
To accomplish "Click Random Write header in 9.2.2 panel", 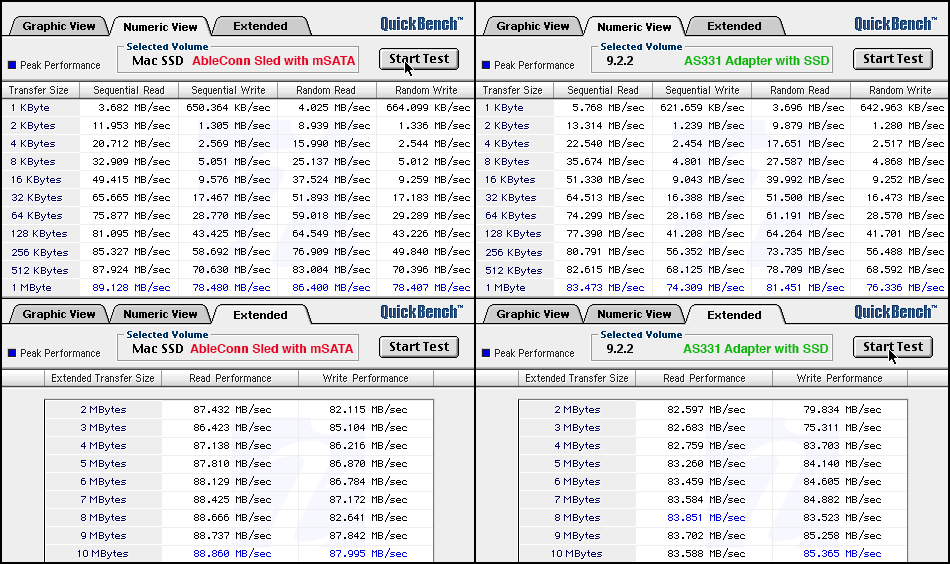I will (900, 90).
